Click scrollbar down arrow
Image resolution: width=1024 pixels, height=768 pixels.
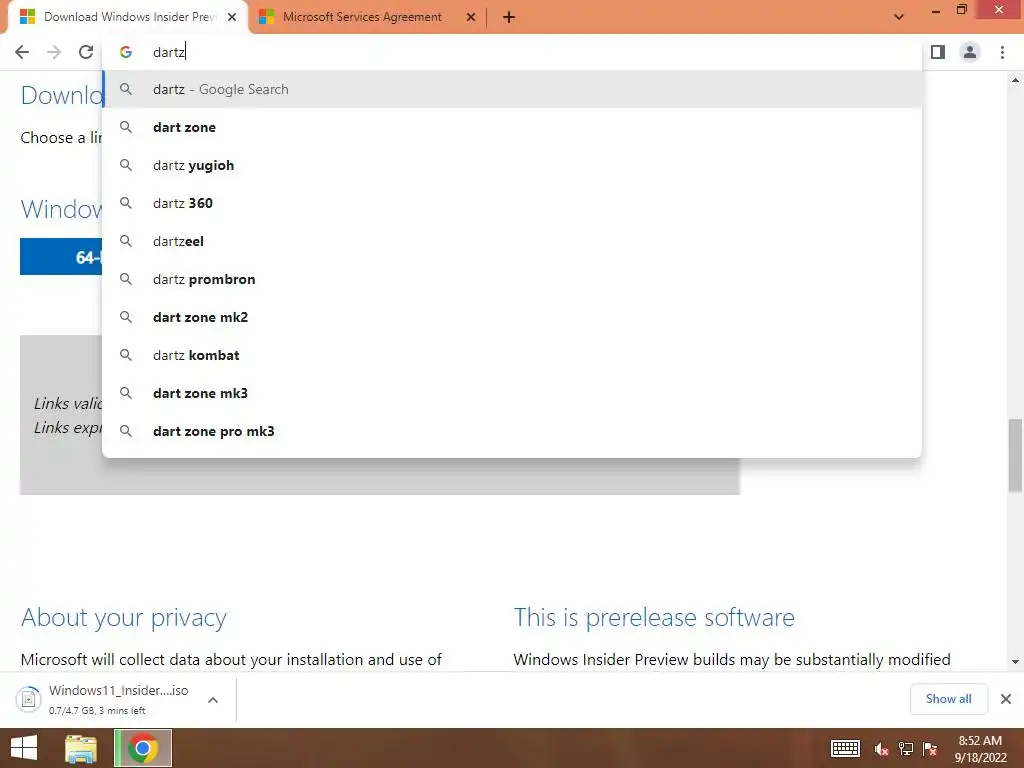point(1015,662)
